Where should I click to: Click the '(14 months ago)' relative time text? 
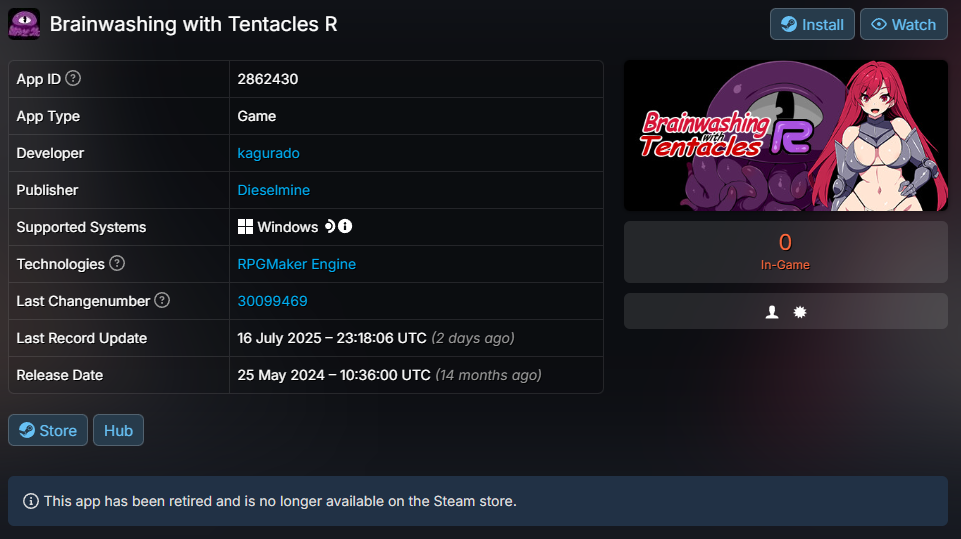[488, 375]
